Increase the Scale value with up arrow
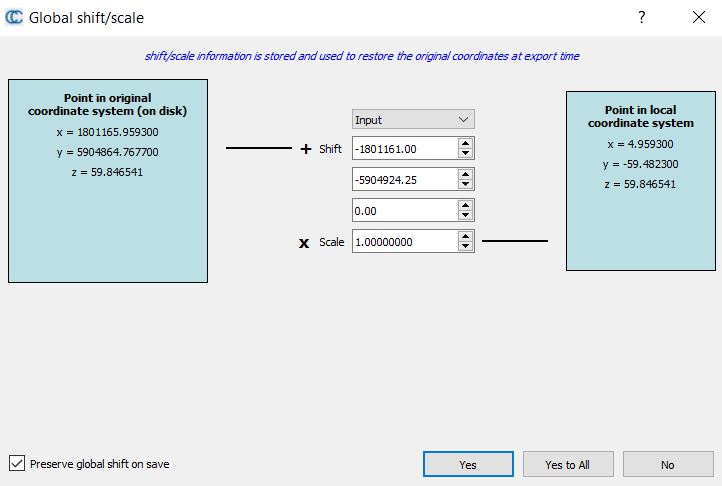The height and width of the screenshot is (486, 722). click(465, 236)
